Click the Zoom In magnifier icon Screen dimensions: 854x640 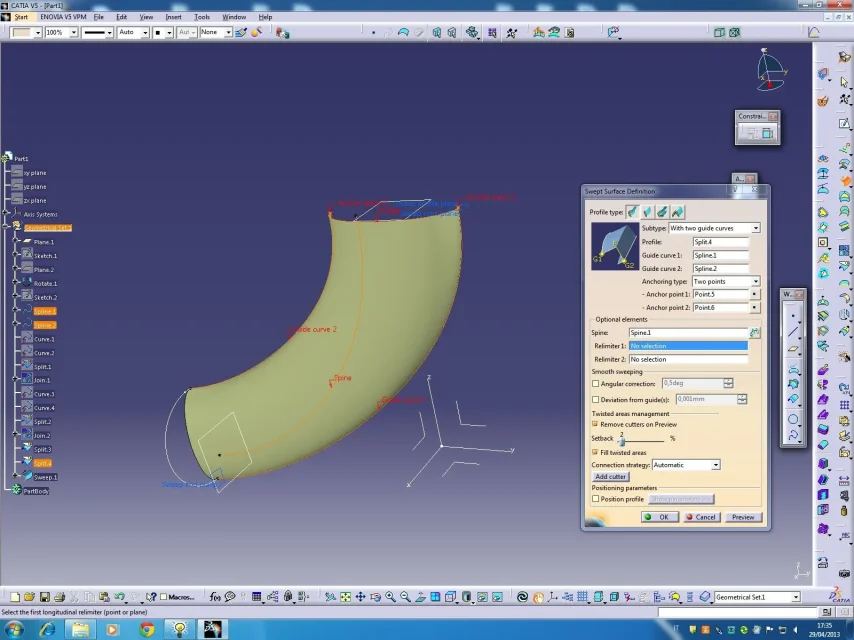[390, 597]
